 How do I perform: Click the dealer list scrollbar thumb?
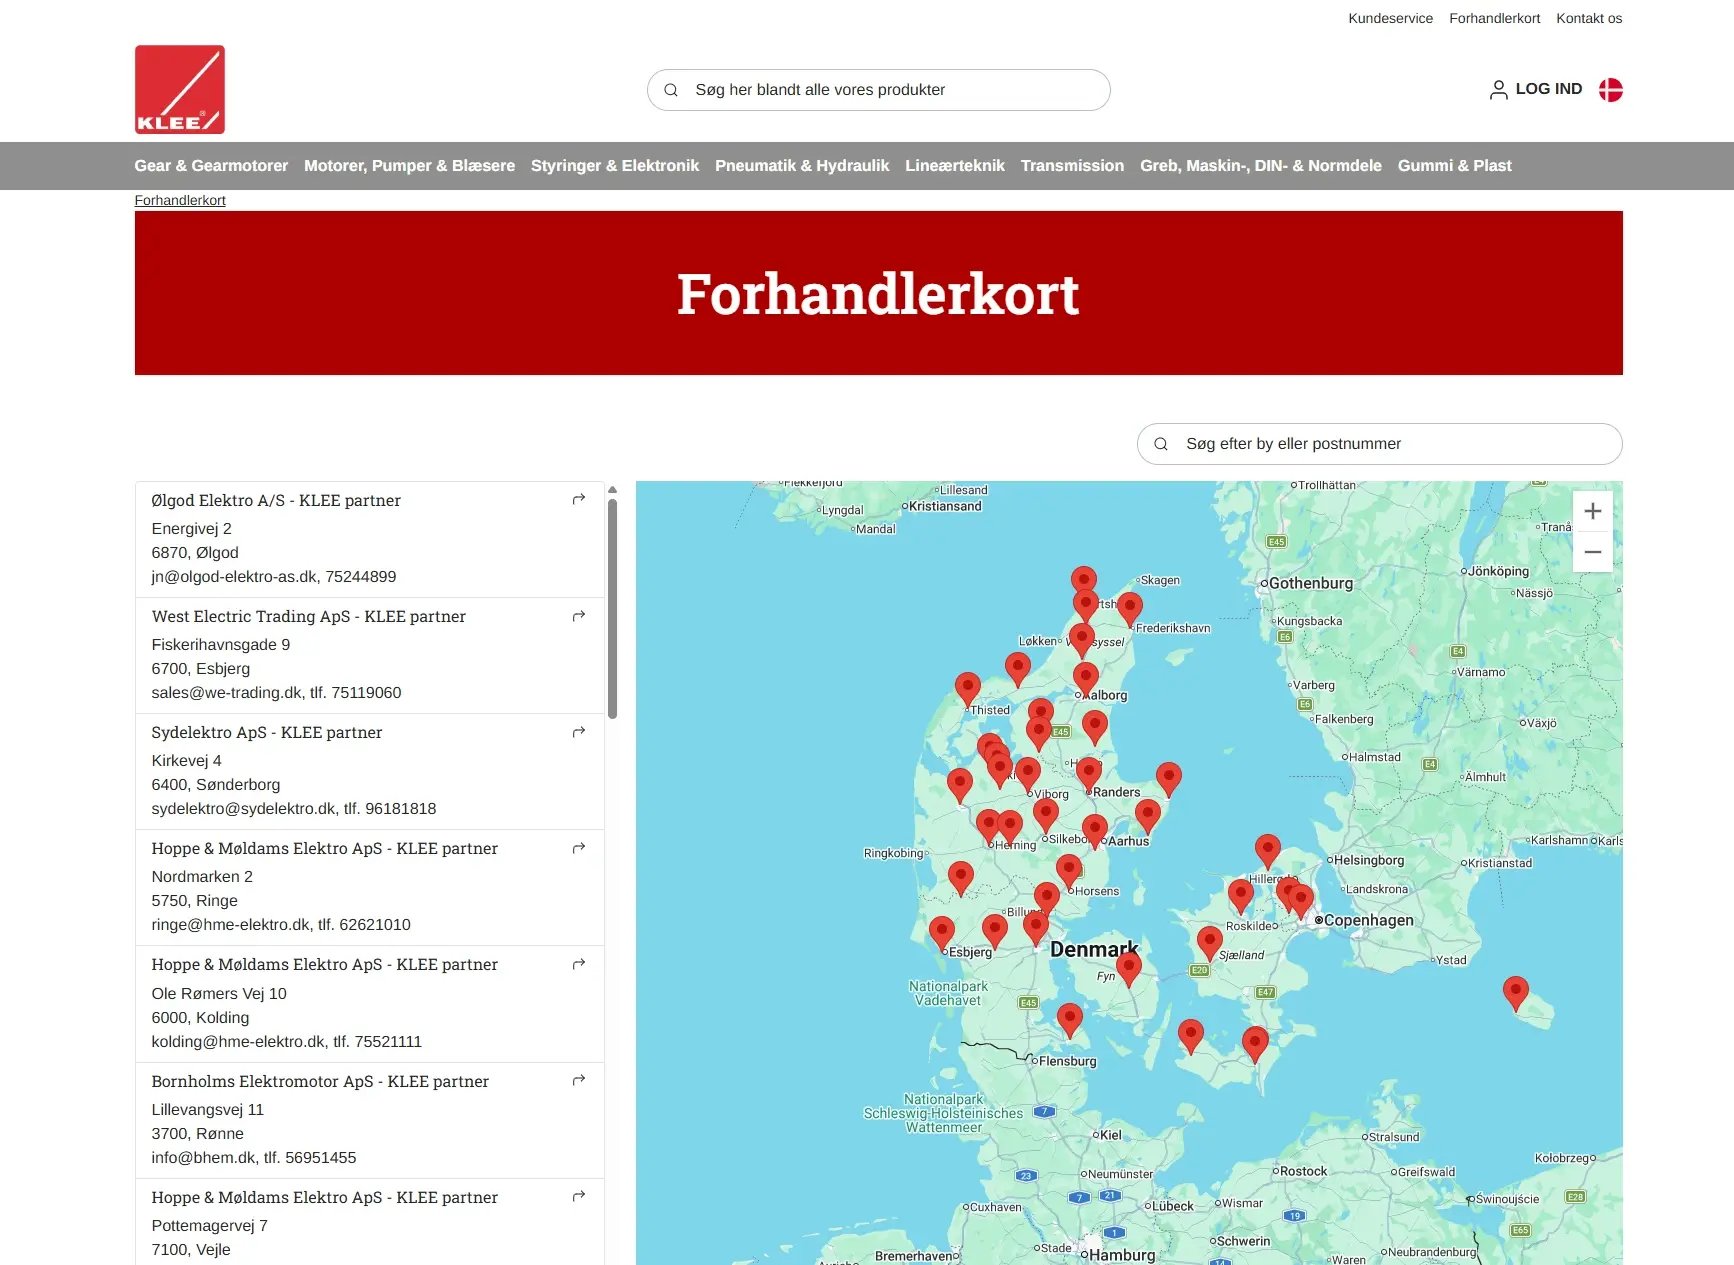(612, 608)
